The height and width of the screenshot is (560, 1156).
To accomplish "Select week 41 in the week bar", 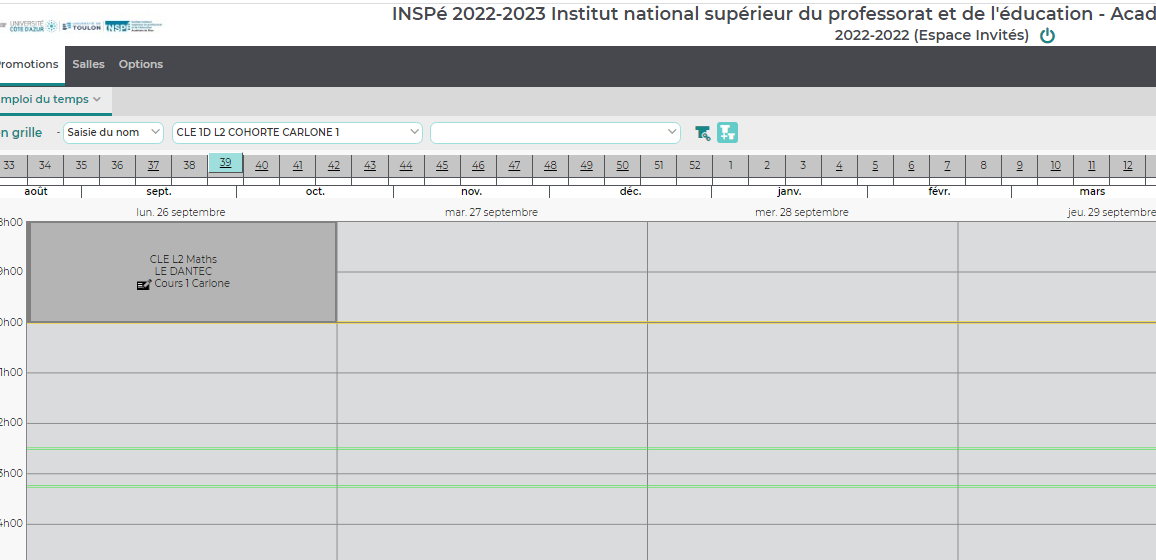I will pos(298,165).
